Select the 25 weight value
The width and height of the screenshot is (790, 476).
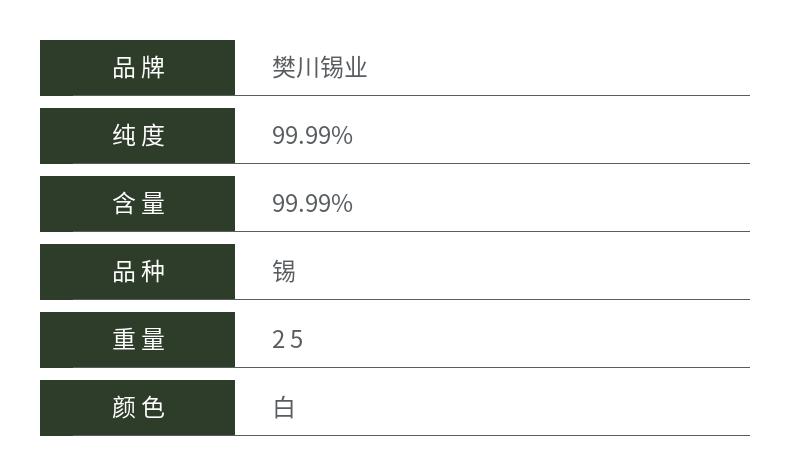pos(287,339)
